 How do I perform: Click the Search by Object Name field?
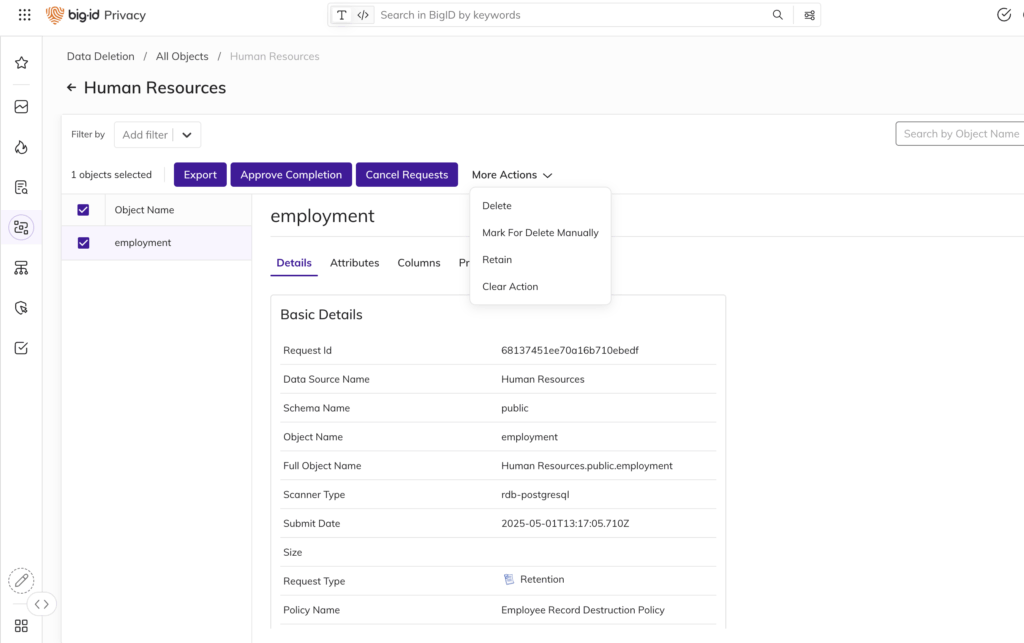point(960,134)
